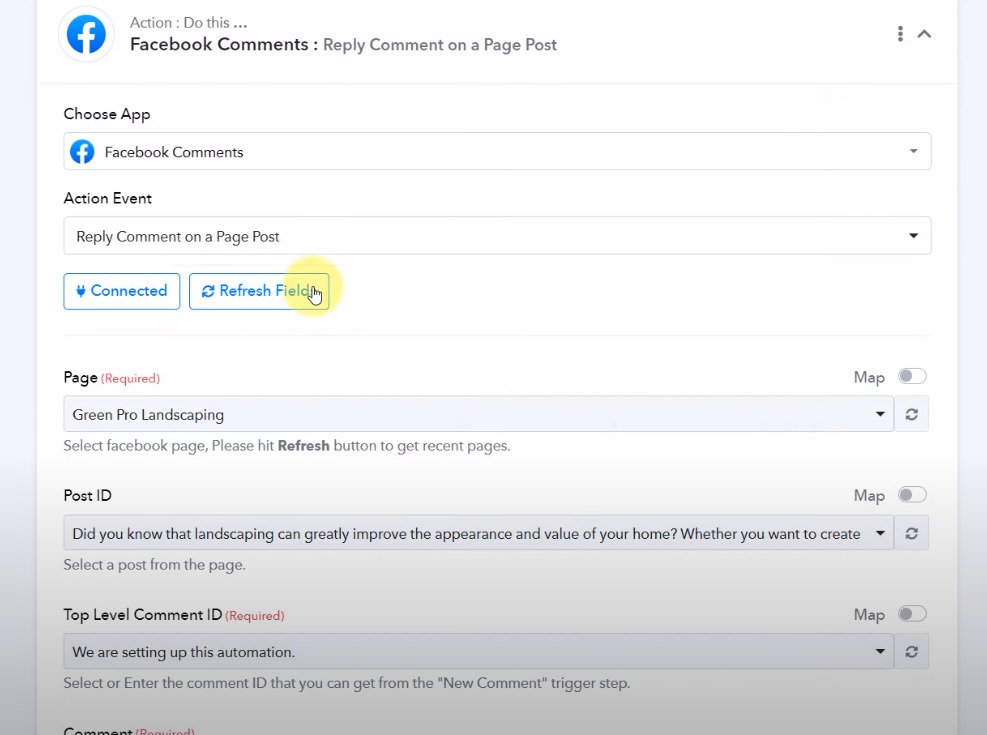The width and height of the screenshot is (987, 735).
Task: Click the Top Level Comment ID label
Action: 143,615
